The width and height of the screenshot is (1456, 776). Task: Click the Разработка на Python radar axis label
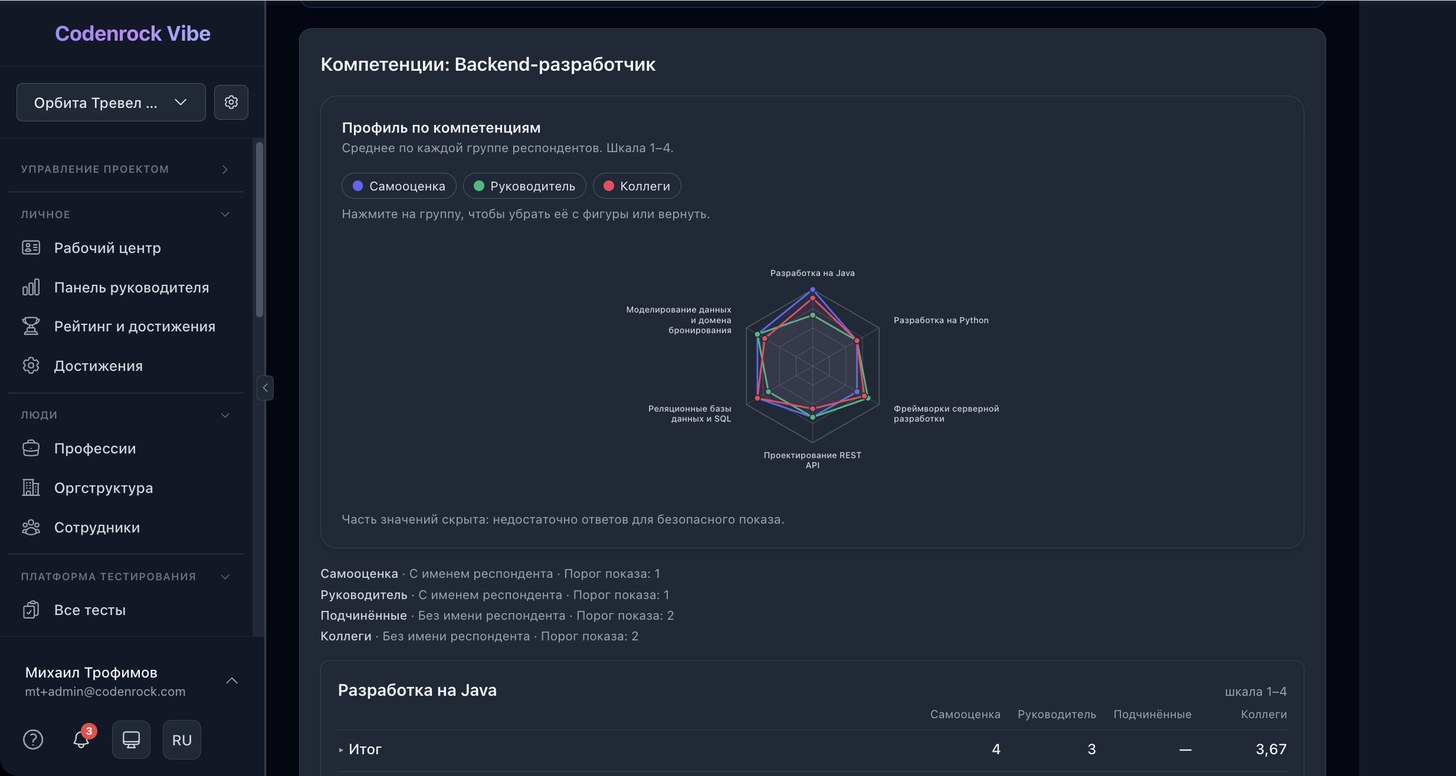pos(941,320)
